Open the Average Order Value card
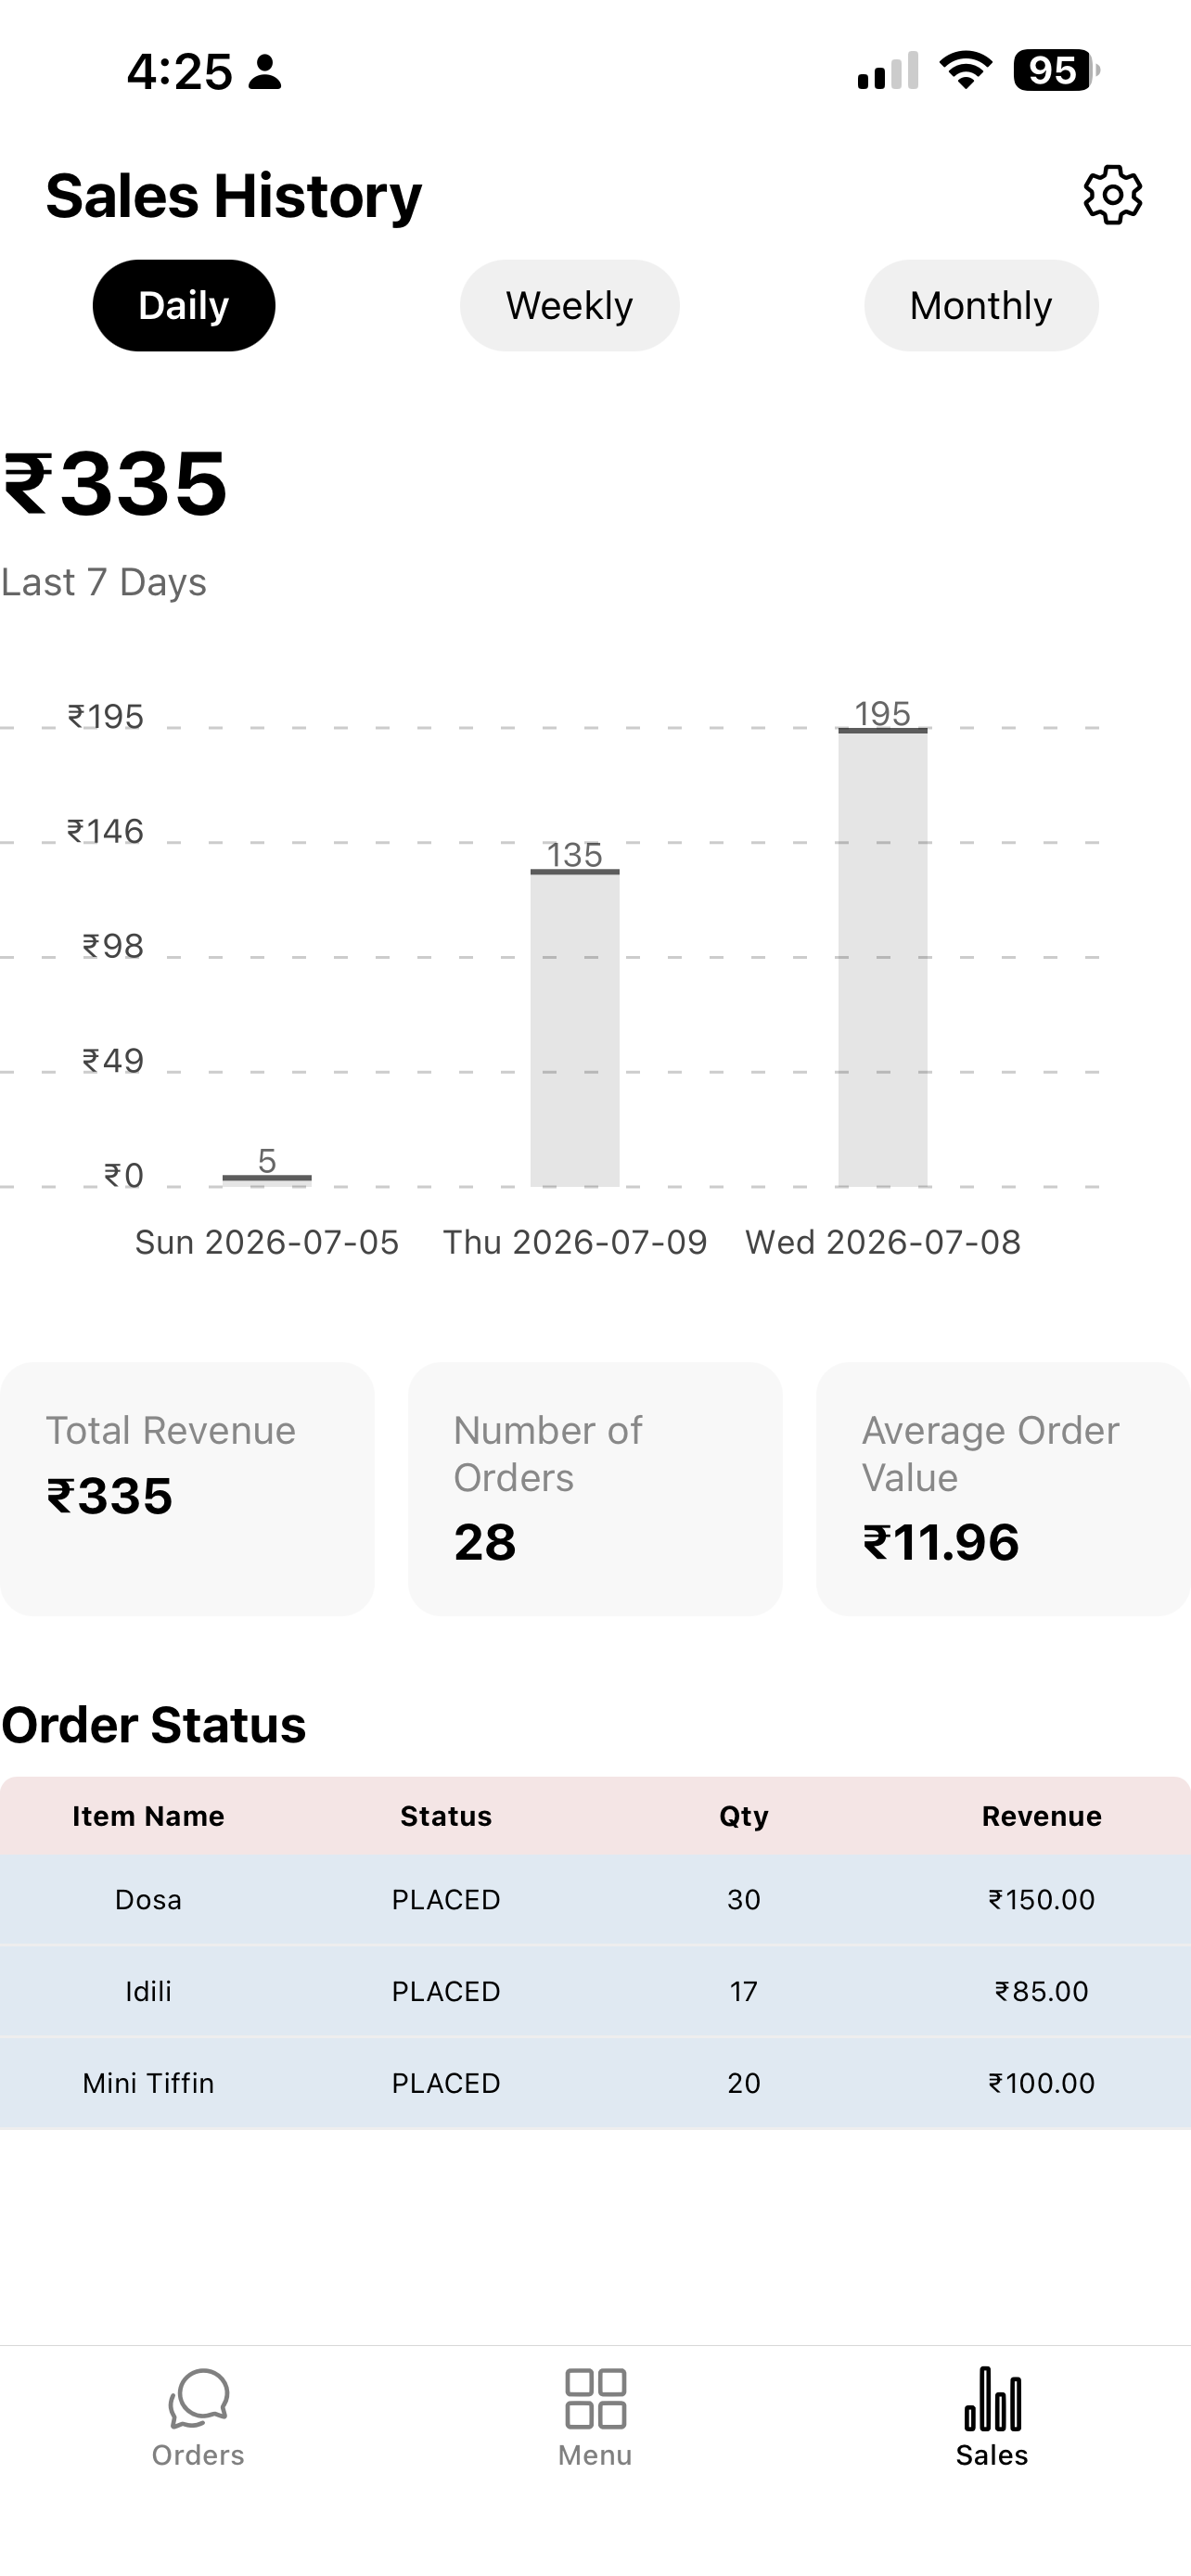Screen dimensions: 1191x2576 tap(1003, 1488)
